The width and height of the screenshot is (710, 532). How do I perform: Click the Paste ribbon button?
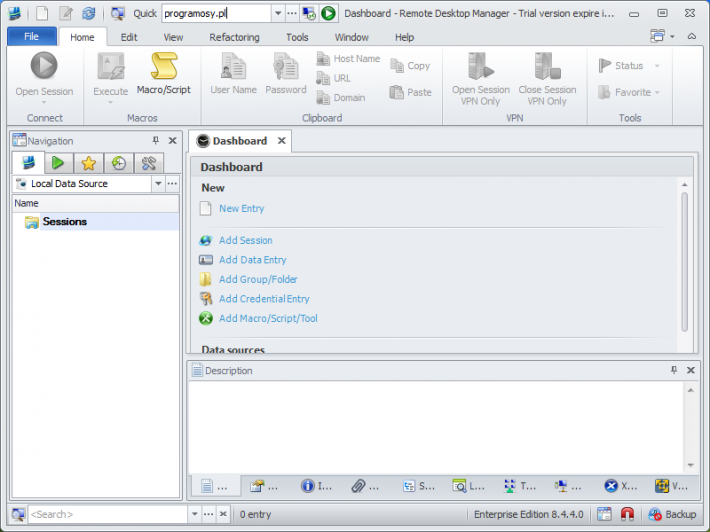(411, 92)
